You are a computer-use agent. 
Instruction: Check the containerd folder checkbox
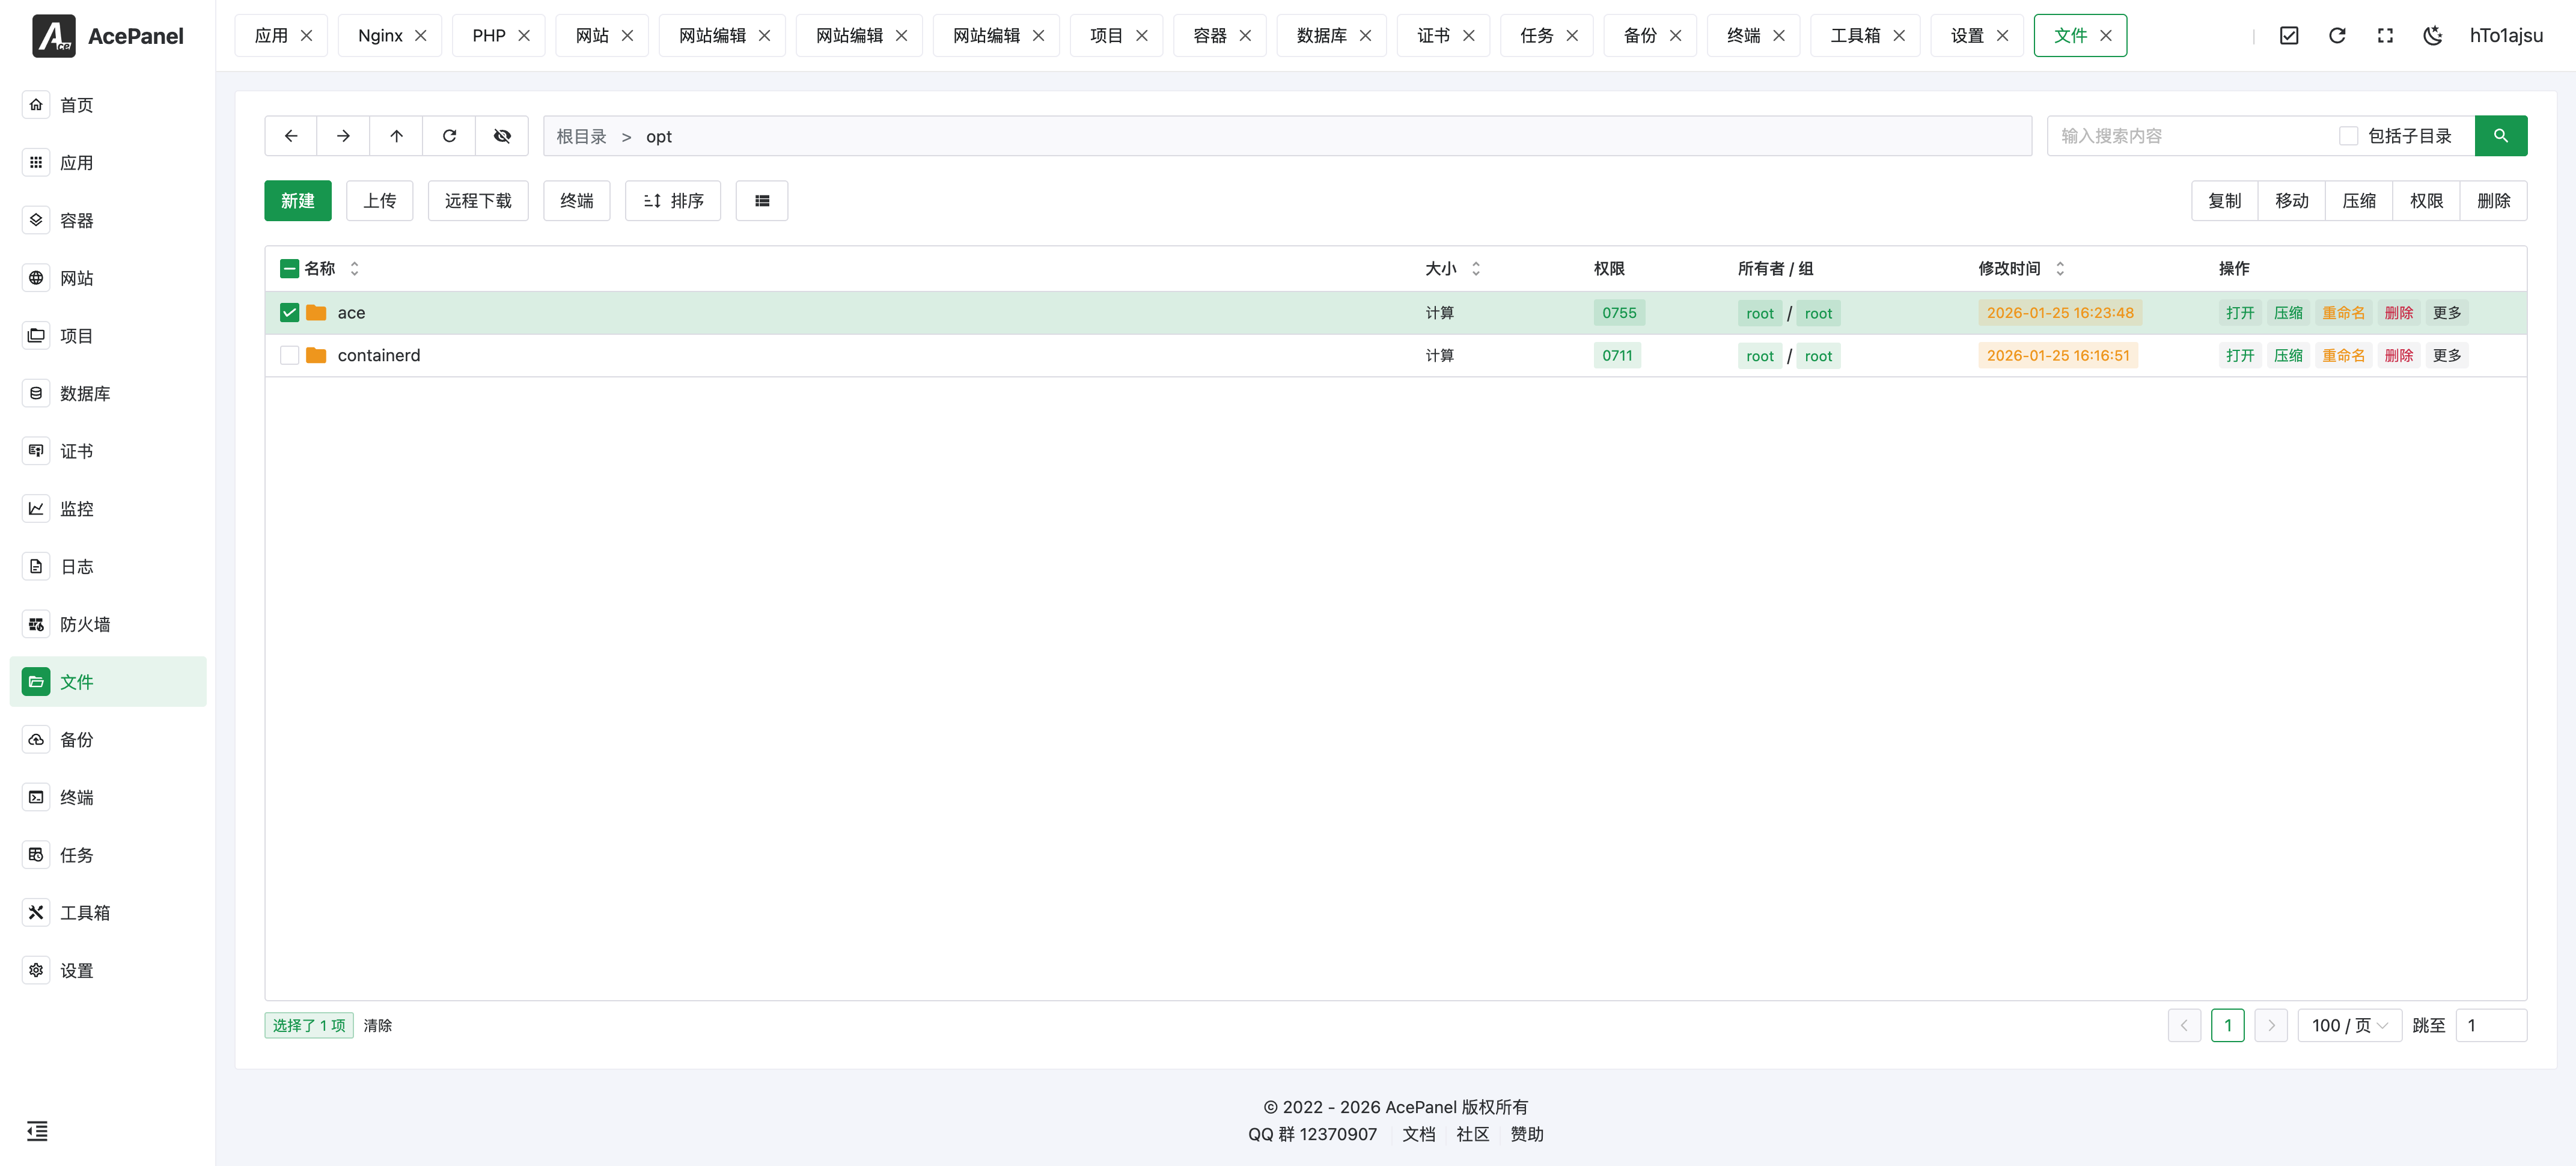[x=290, y=356]
